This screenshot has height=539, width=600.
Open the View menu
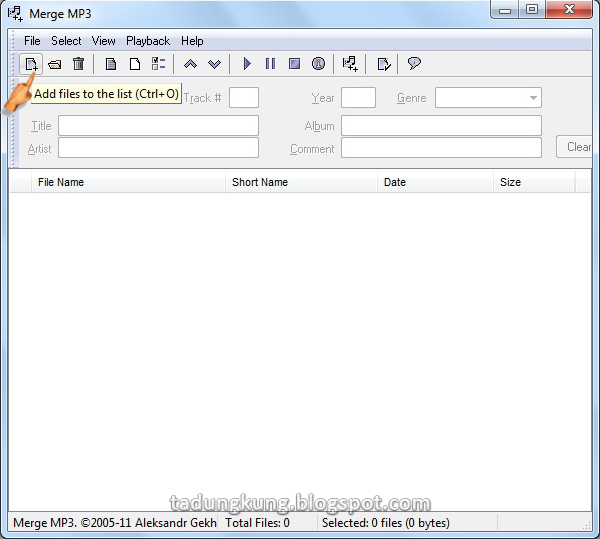tap(103, 41)
